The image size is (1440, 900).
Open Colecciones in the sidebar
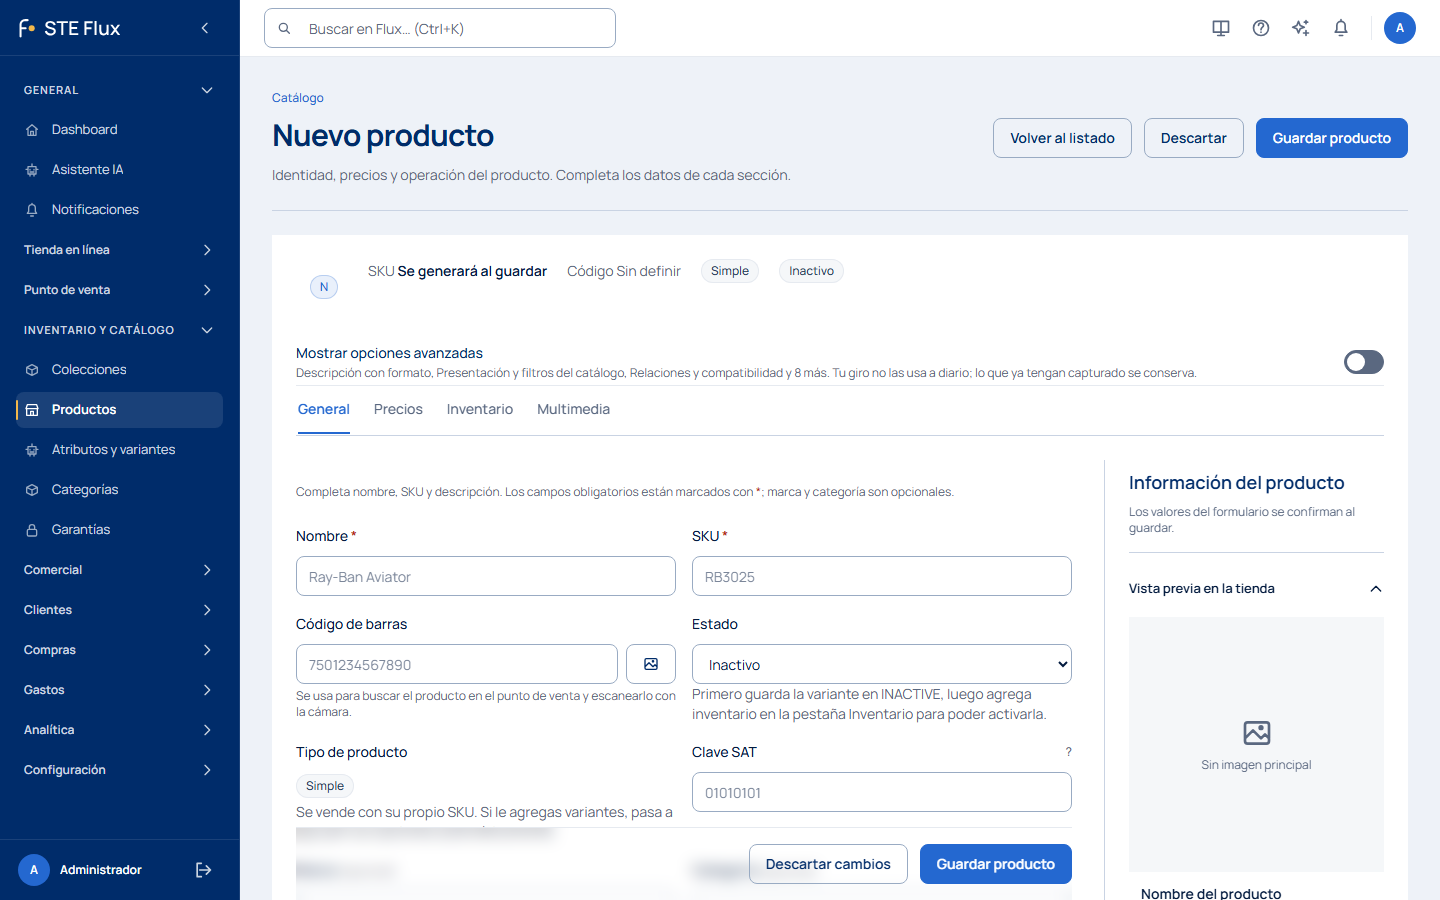[x=120, y=370]
